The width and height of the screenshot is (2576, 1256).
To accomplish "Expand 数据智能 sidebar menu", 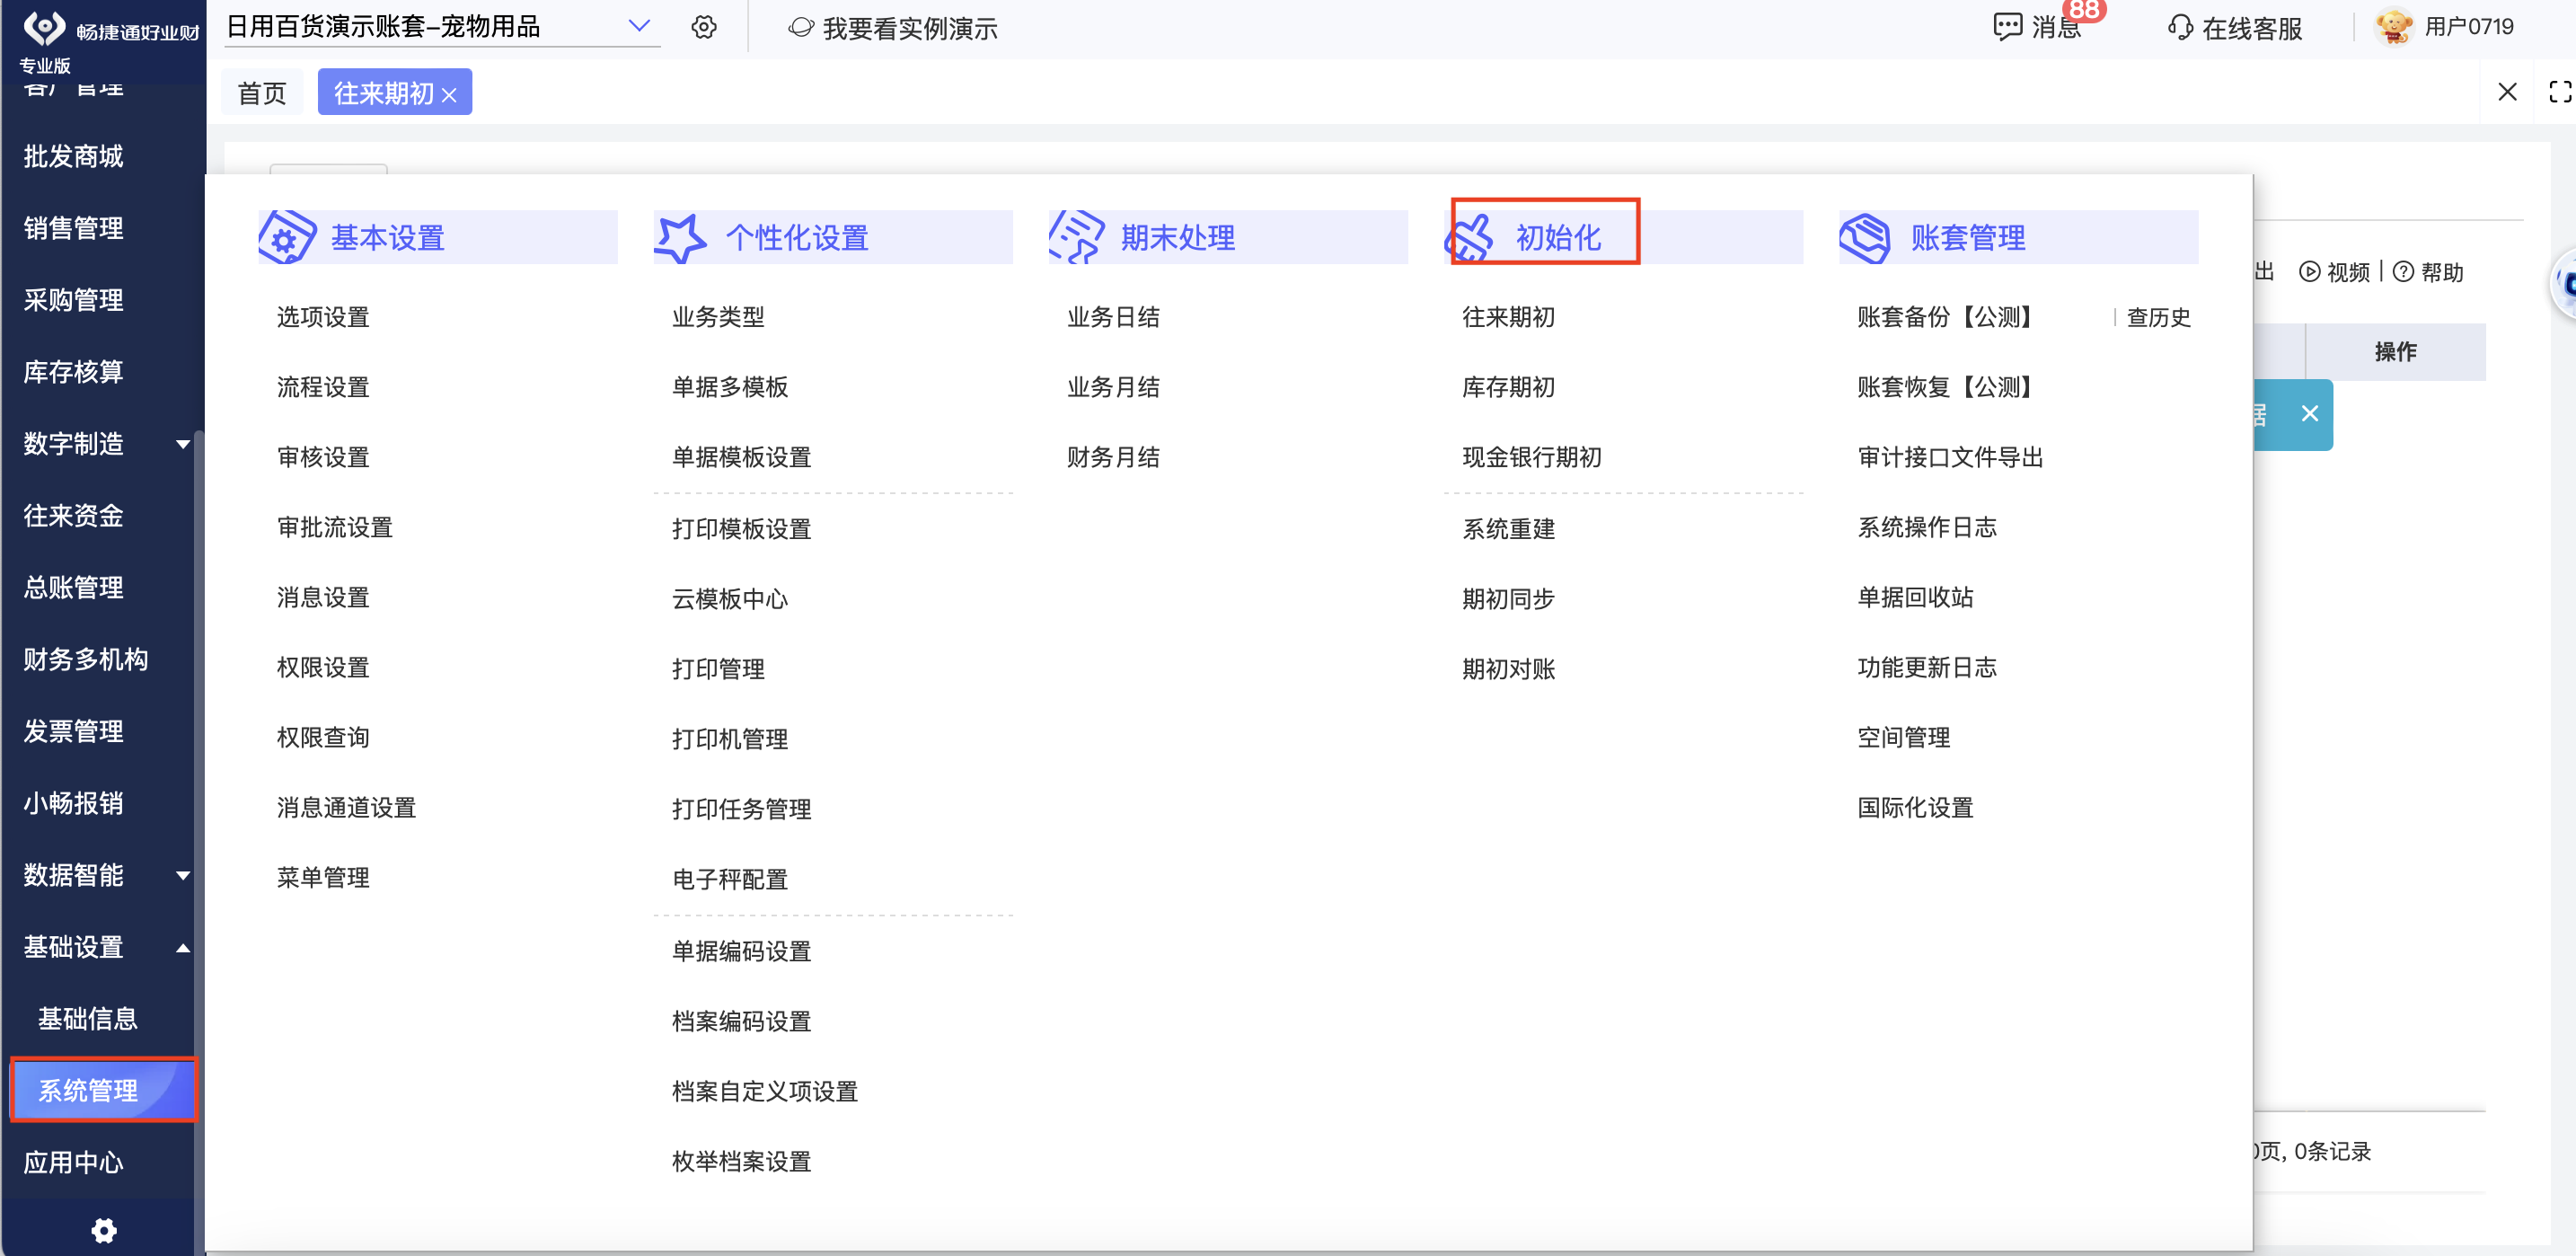I will (x=183, y=876).
